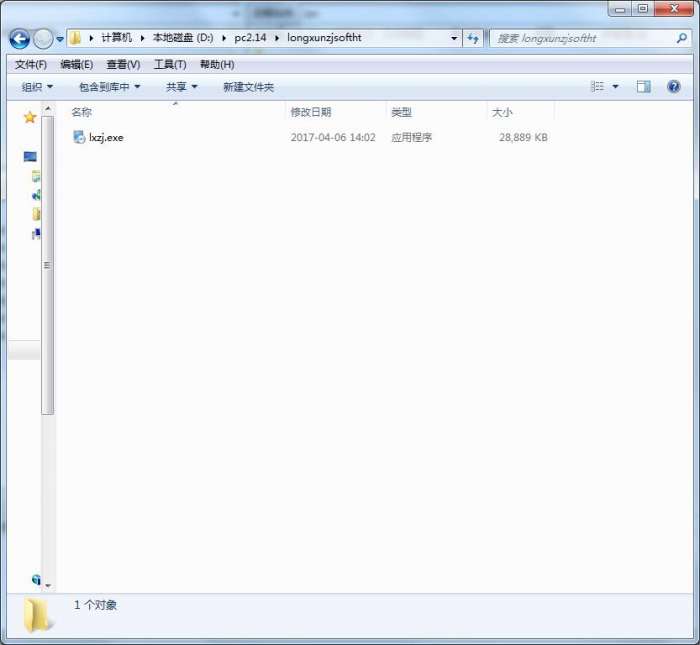This screenshot has width=700, height=645.
Task: Open the recent pages dropdown arrow
Action: 60,39
